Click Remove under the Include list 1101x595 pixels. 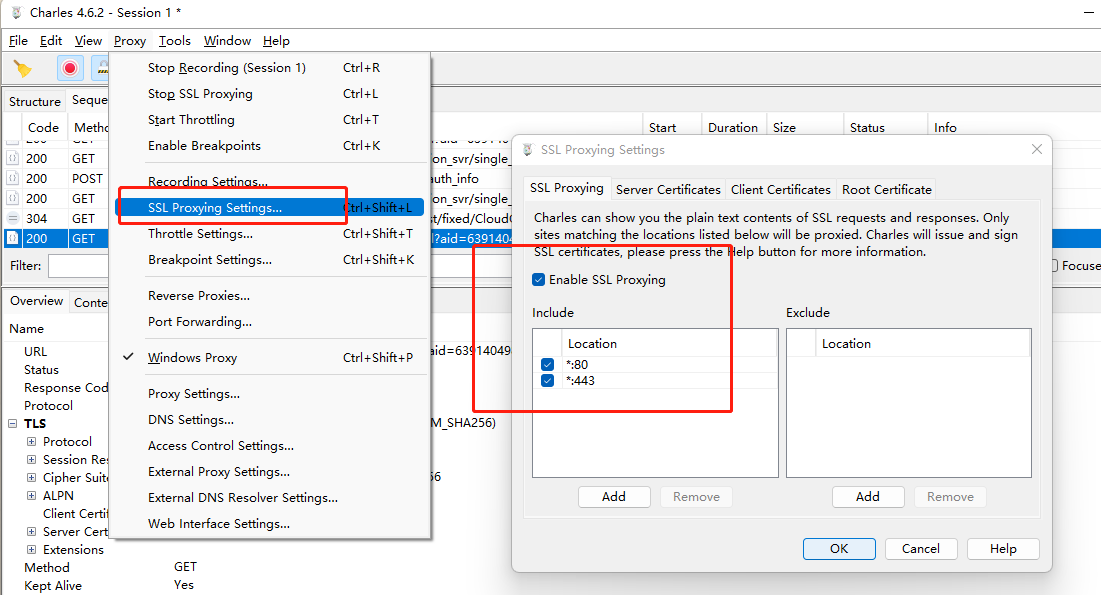tap(696, 497)
